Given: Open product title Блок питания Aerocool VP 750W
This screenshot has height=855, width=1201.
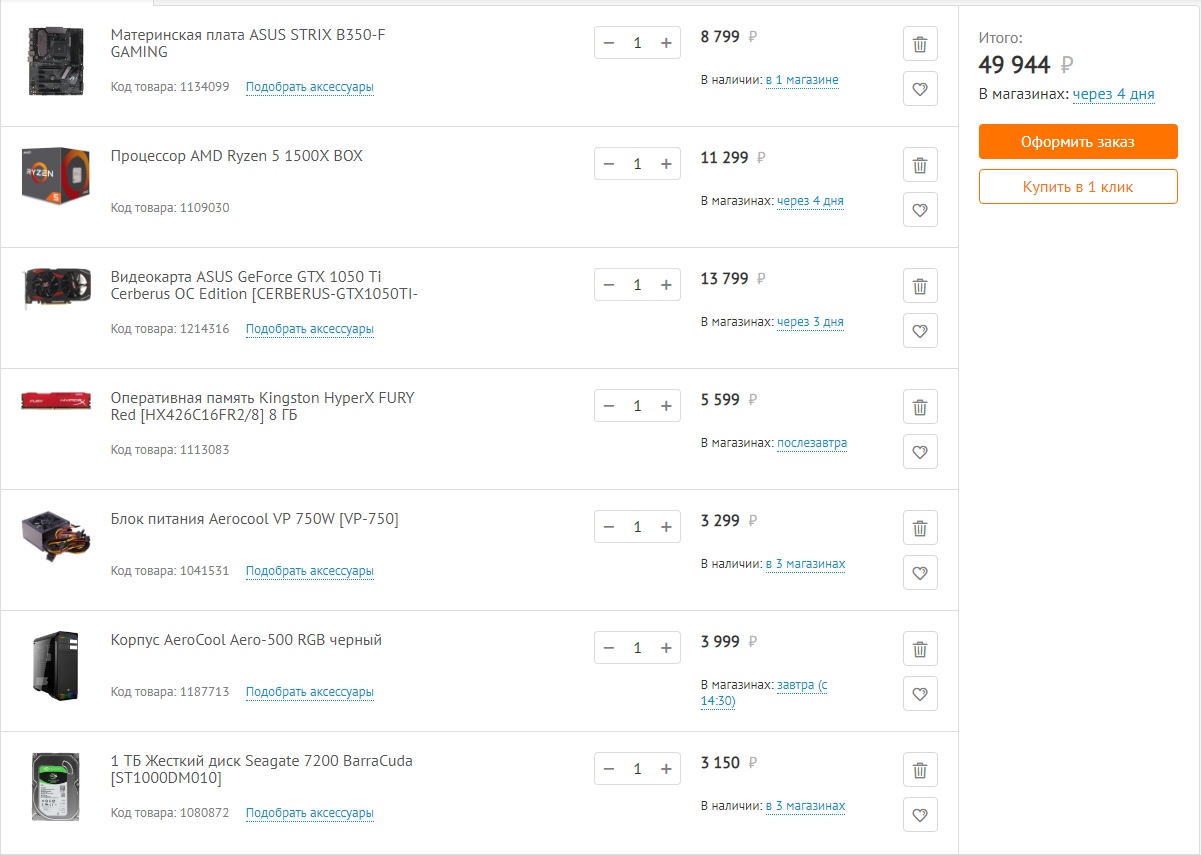Looking at the screenshot, I should (254, 519).
